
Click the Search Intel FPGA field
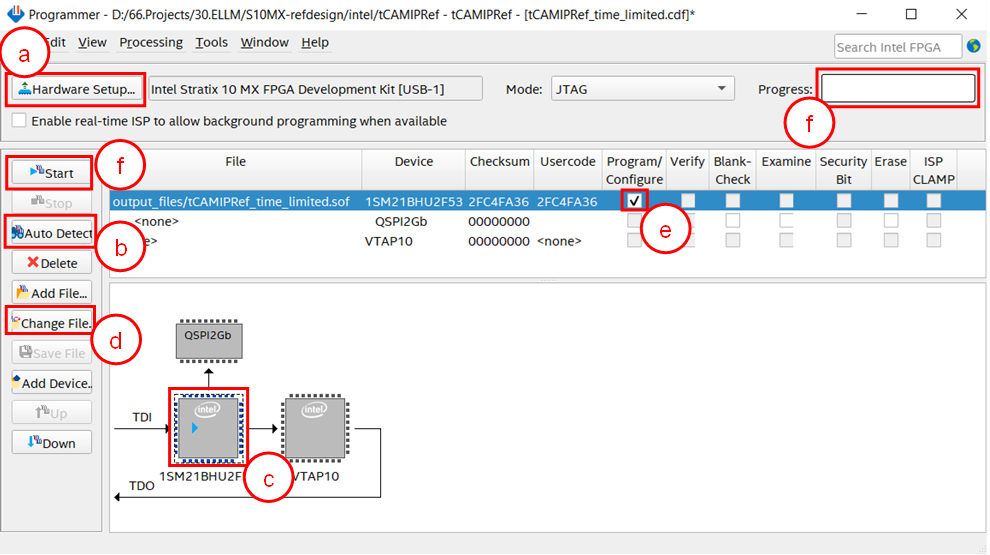(897, 47)
